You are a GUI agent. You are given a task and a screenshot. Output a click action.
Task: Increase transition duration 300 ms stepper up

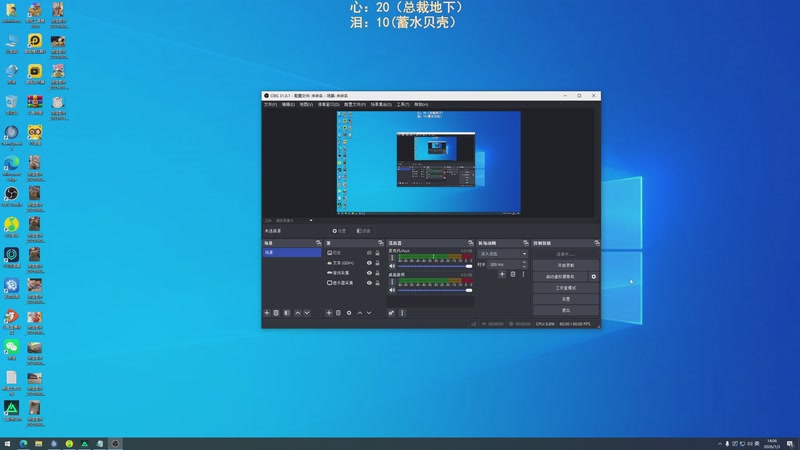pyautogui.click(x=524, y=262)
